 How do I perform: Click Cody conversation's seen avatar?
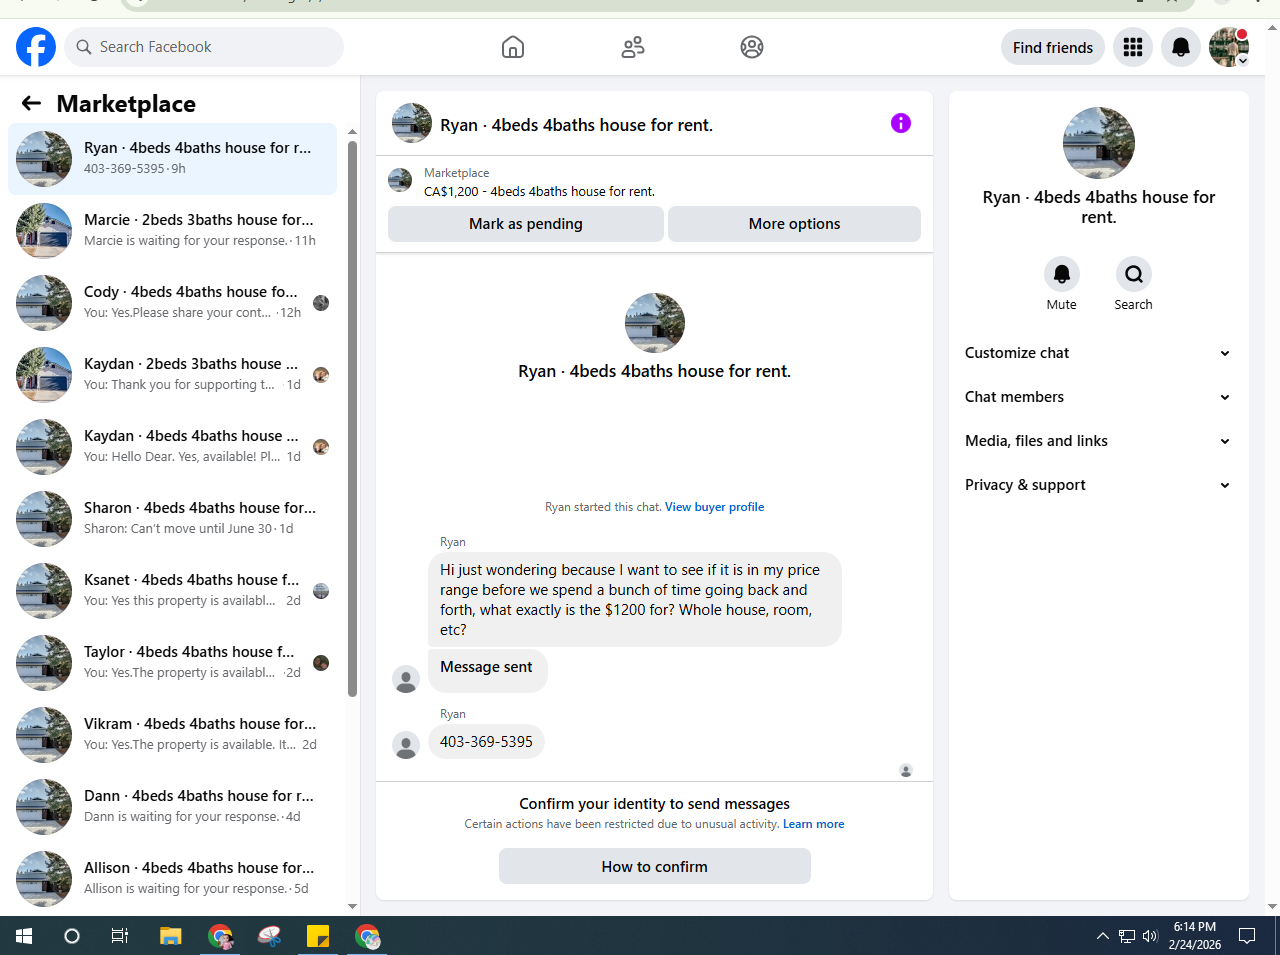(x=321, y=303)
